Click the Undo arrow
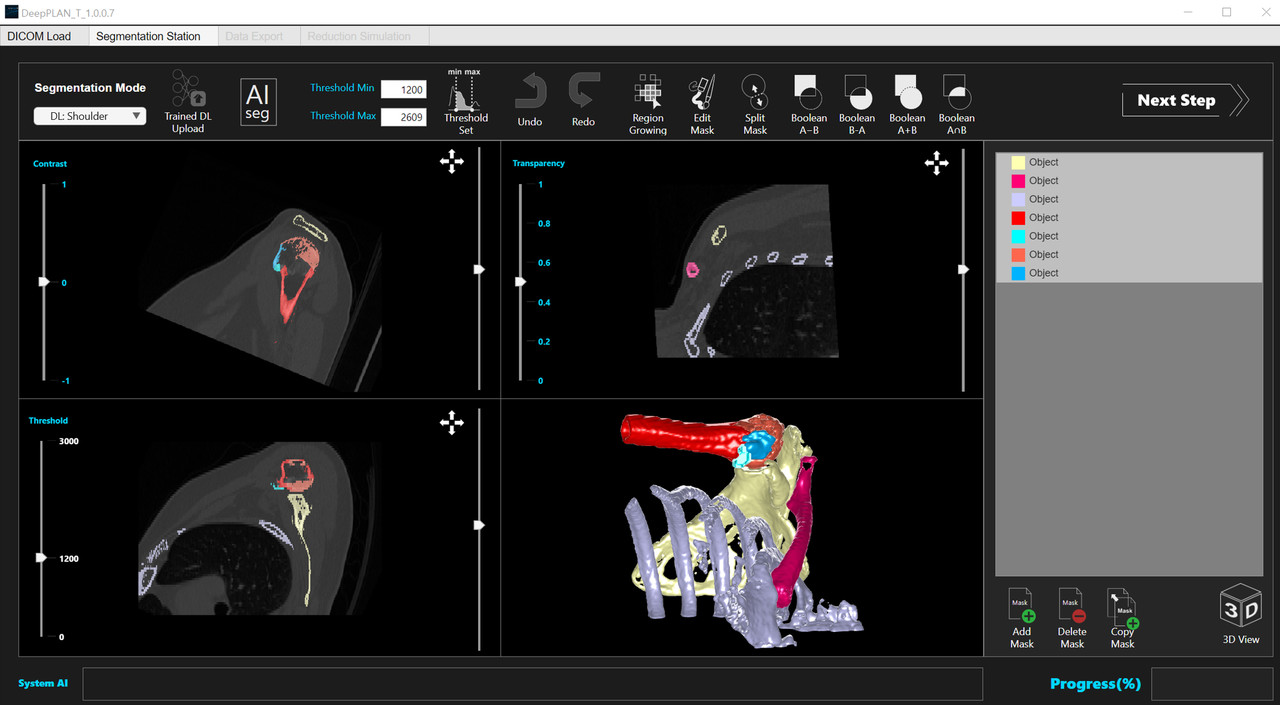 [530, 101]
